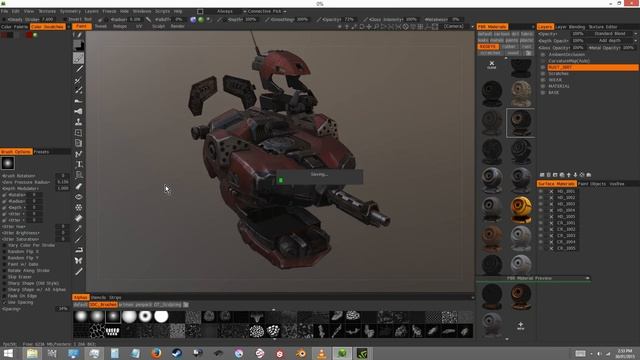Click the red color swatch in Color Swatches
Viewport: 640px width, 360px height.
(x=29, y=35)
